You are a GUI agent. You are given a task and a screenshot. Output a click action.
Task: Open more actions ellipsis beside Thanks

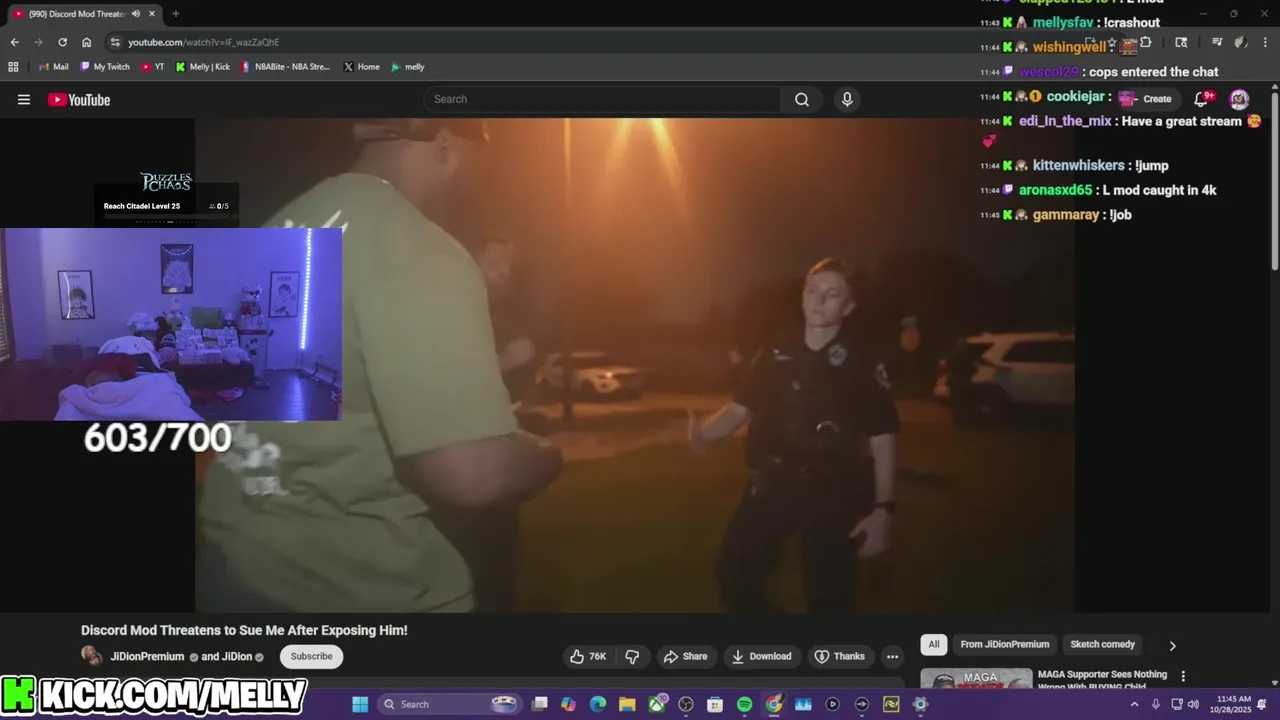point(892,656)
